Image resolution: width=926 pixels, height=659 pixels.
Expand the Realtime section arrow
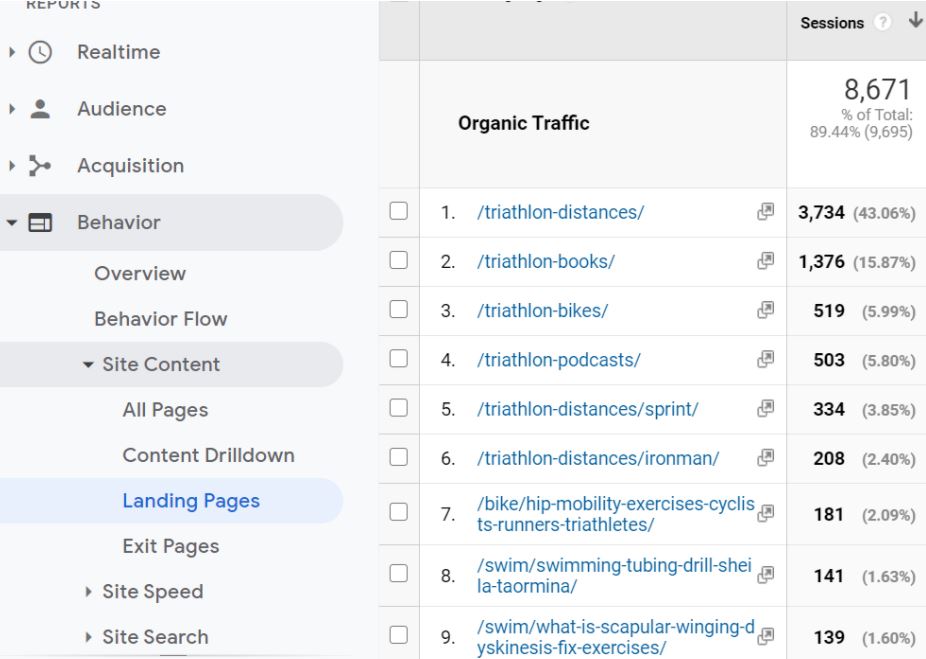coord(12,52)
